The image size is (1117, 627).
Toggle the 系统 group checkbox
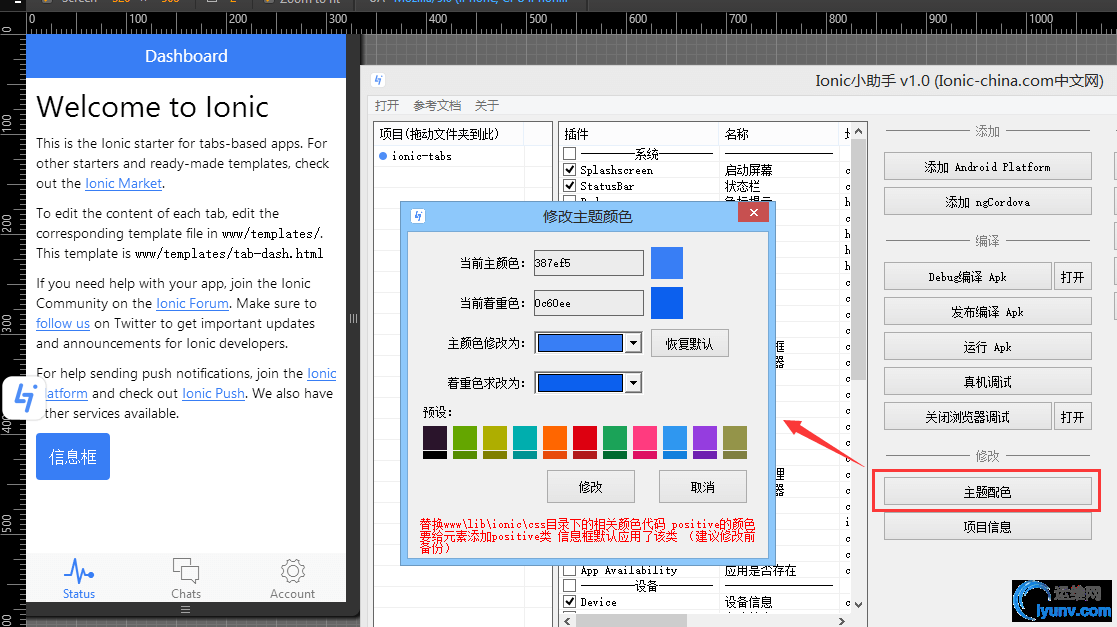click(x=569, y=153)
